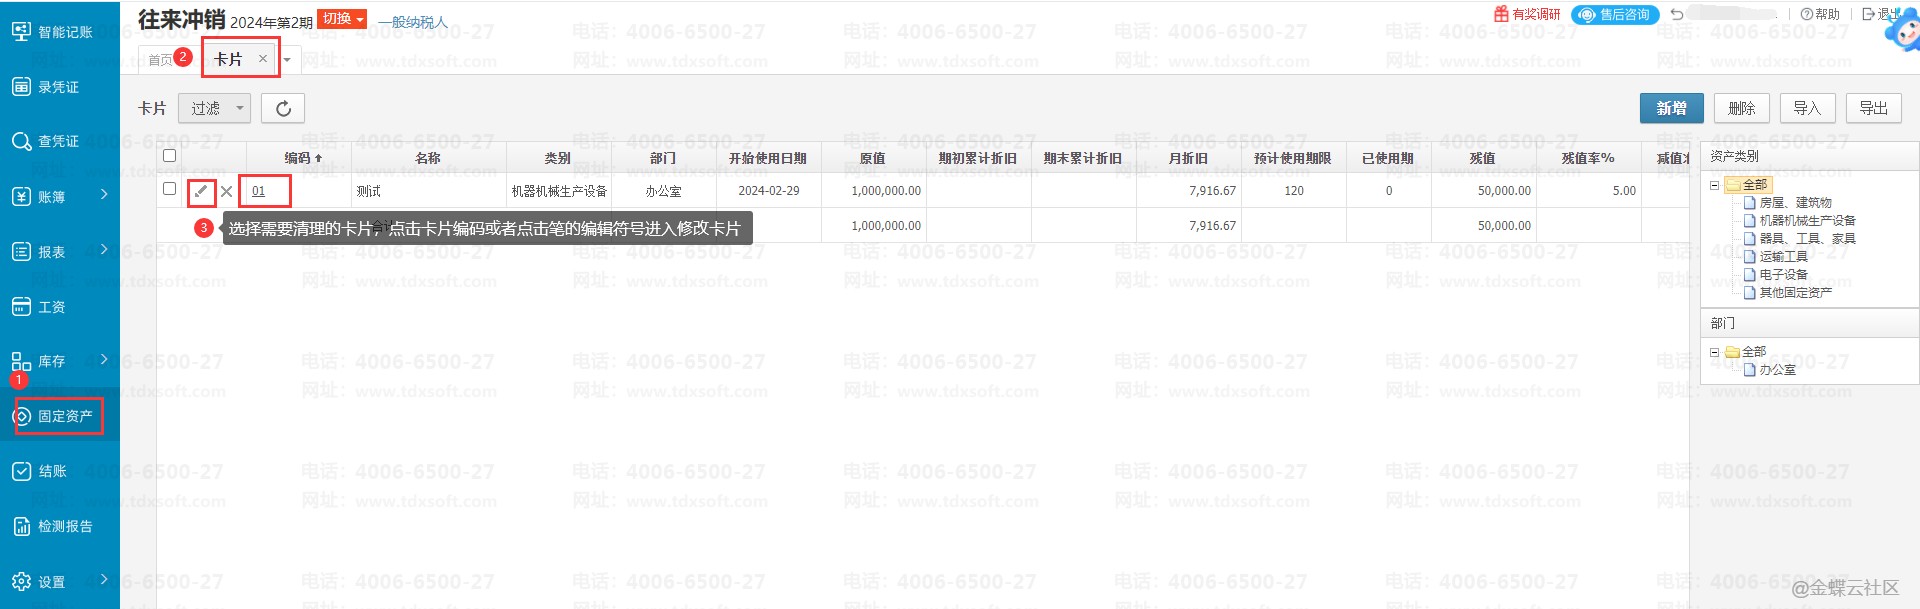Open 查凭证 search voucher sidebar item
The image size is (1920, 609).
click(x=58, y=141)
